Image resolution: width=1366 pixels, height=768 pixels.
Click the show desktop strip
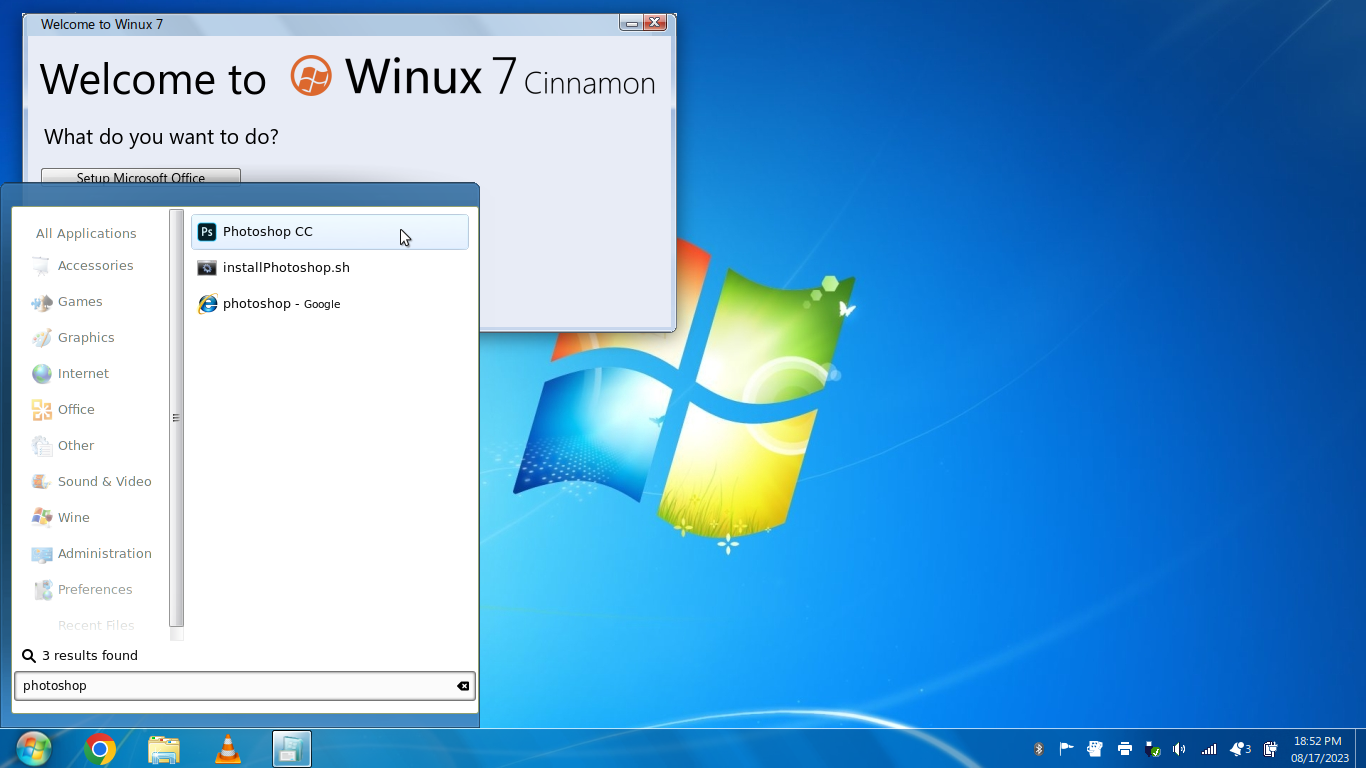pos(1360,749)
